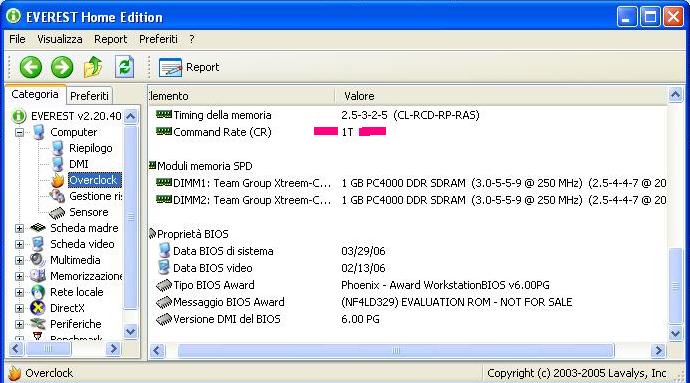Click the Scheda madre board icon

[x=38, y=228]
